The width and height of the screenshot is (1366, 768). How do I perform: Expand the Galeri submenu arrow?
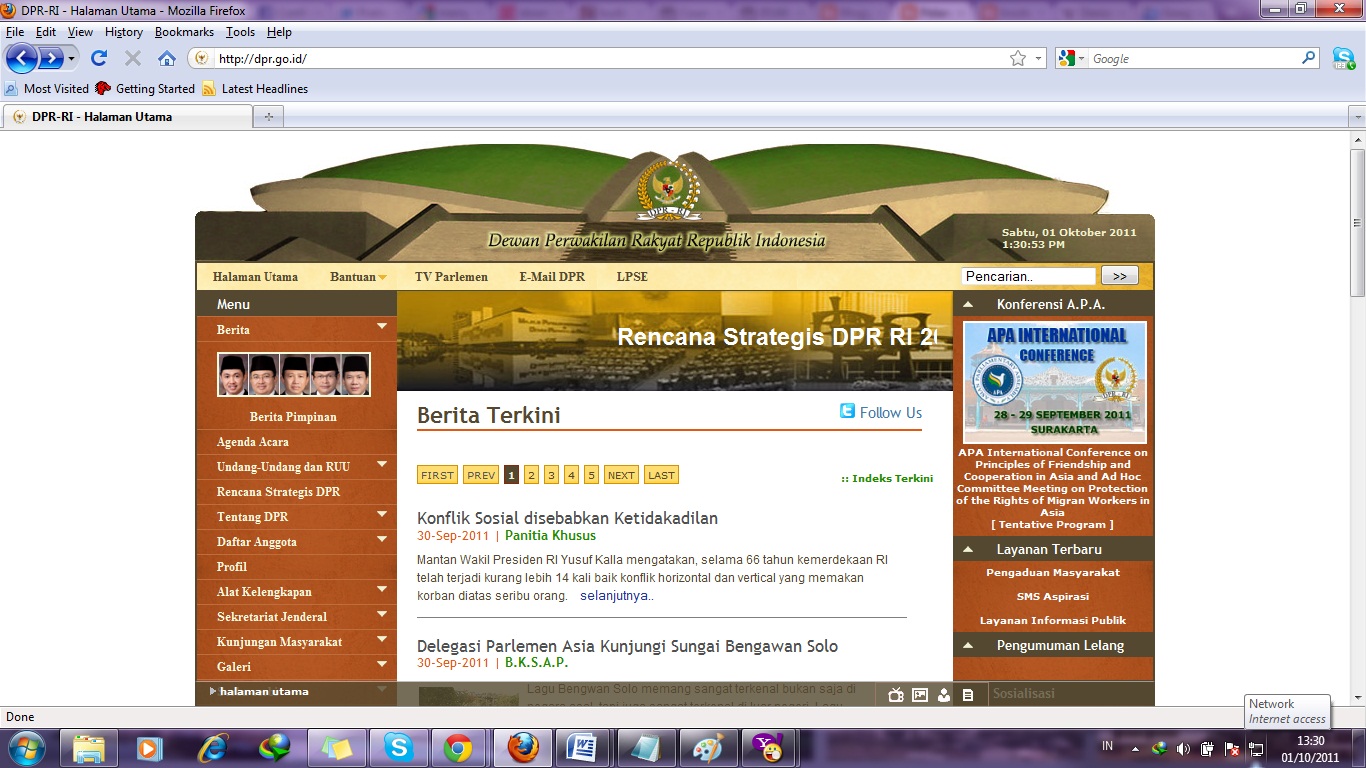point(381,664)
